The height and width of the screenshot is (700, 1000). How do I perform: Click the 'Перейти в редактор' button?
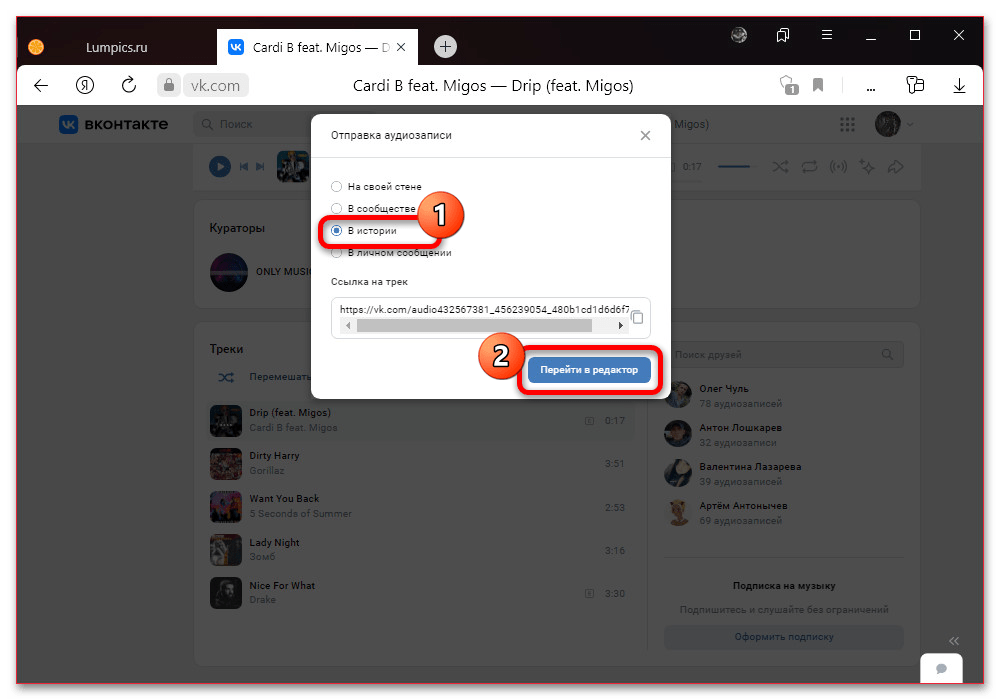click(x=589, y=370)
